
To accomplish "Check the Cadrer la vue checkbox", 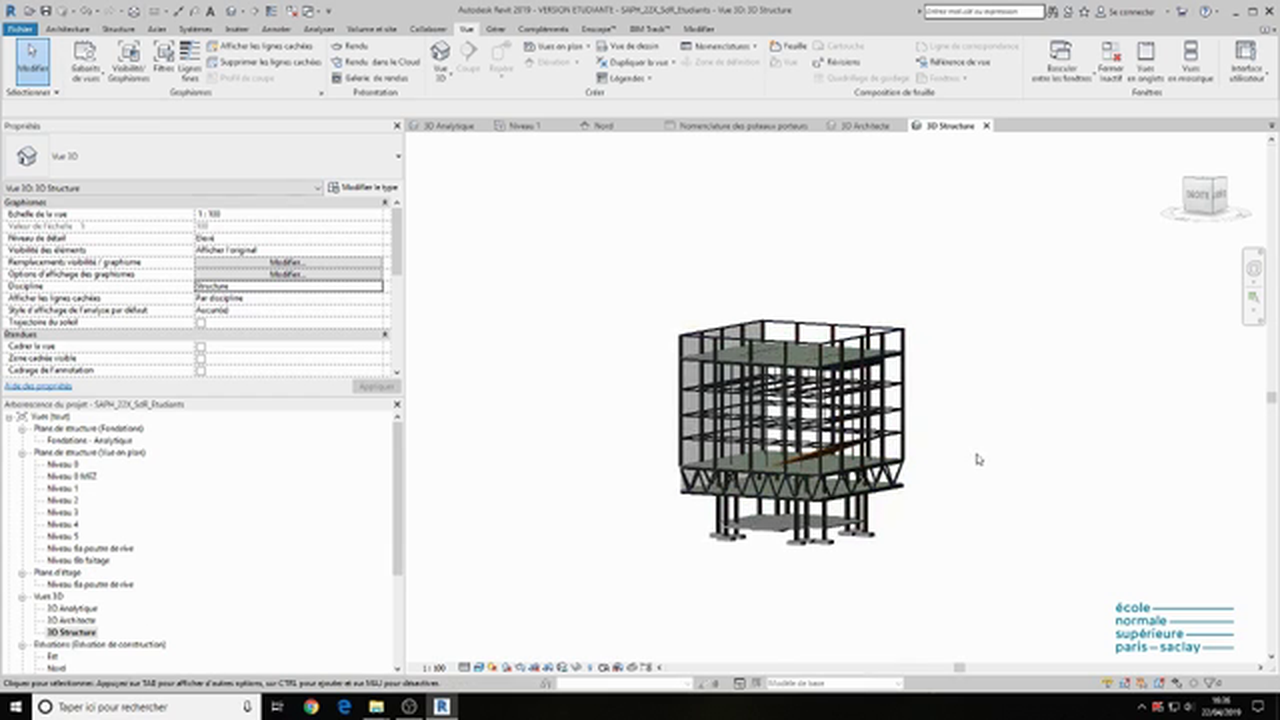I will coord(201,347).
